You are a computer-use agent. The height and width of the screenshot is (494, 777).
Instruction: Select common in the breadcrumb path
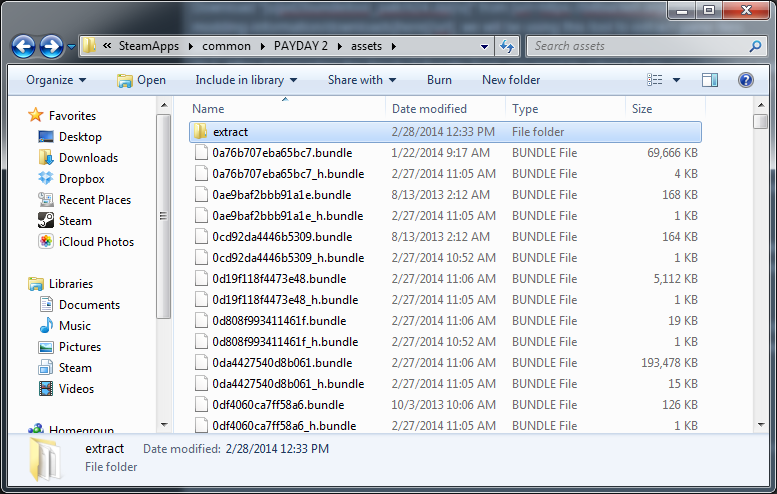(226, 46)
